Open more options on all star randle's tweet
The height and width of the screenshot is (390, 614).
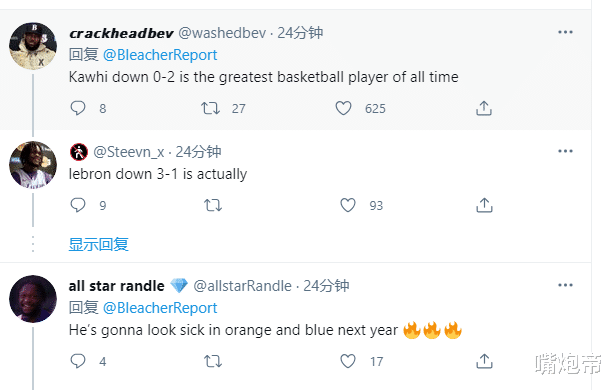[x=565, y=285]
